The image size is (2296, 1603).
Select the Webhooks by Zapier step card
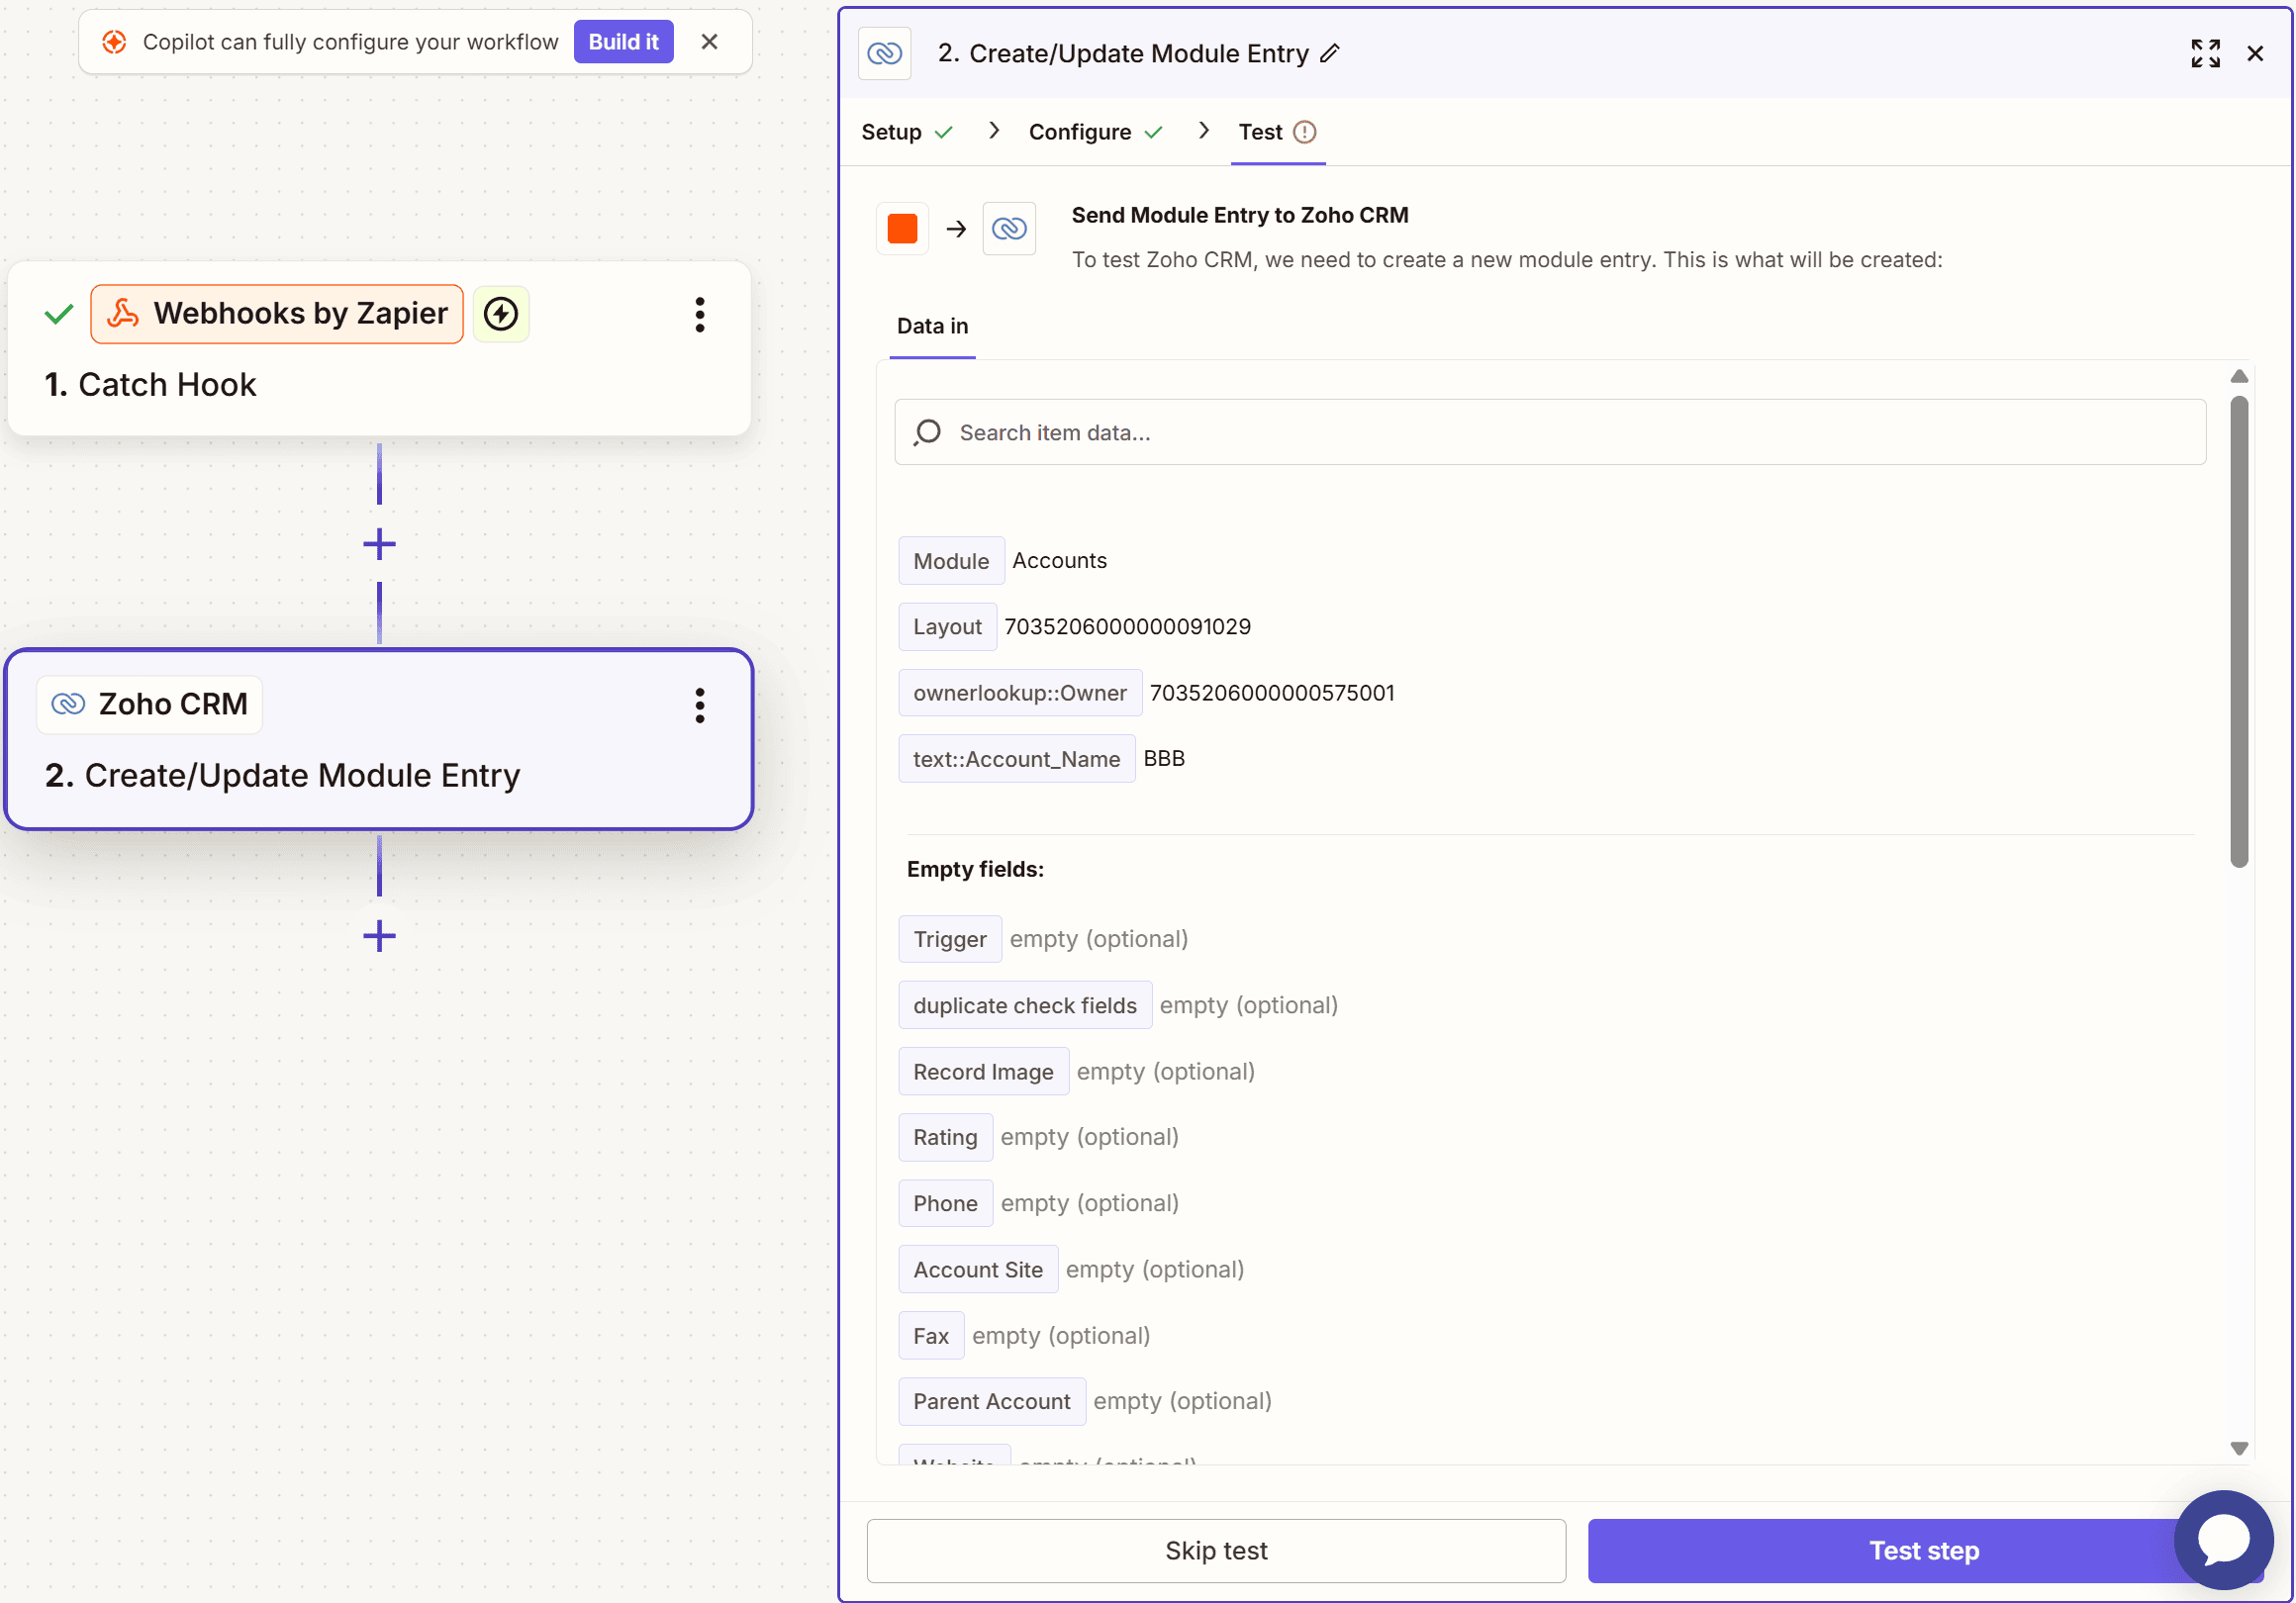(x=380, y=385)
